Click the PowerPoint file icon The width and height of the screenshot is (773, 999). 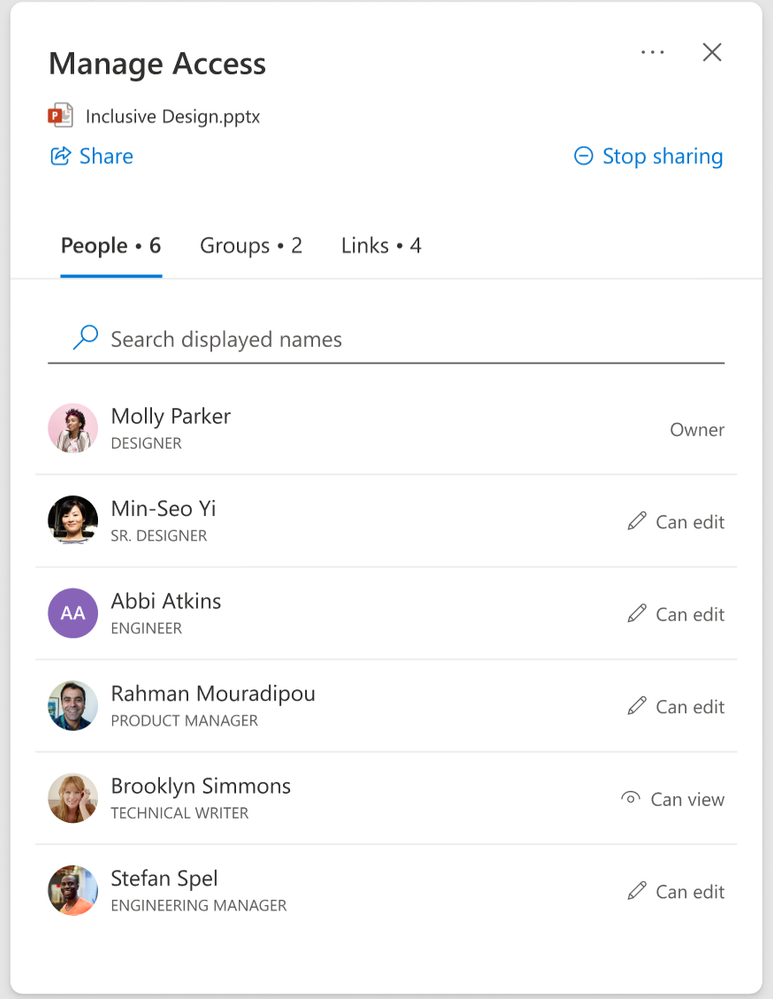pos(61,116)
